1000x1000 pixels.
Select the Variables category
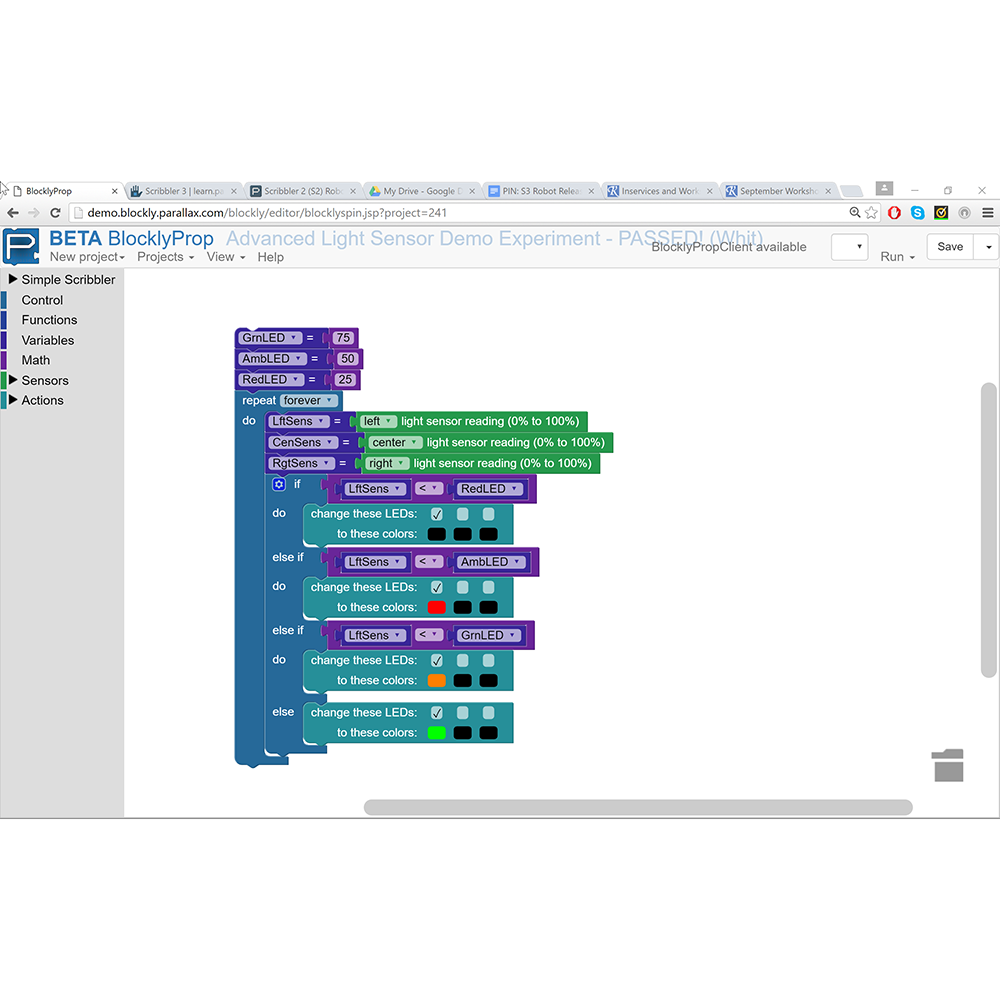pos(48,340)
